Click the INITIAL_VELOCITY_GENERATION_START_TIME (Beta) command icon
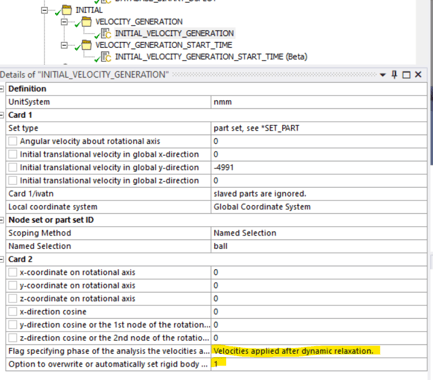The height and width of the screenshot is (380, 433). pyautogui.click(x=106, y=57)
